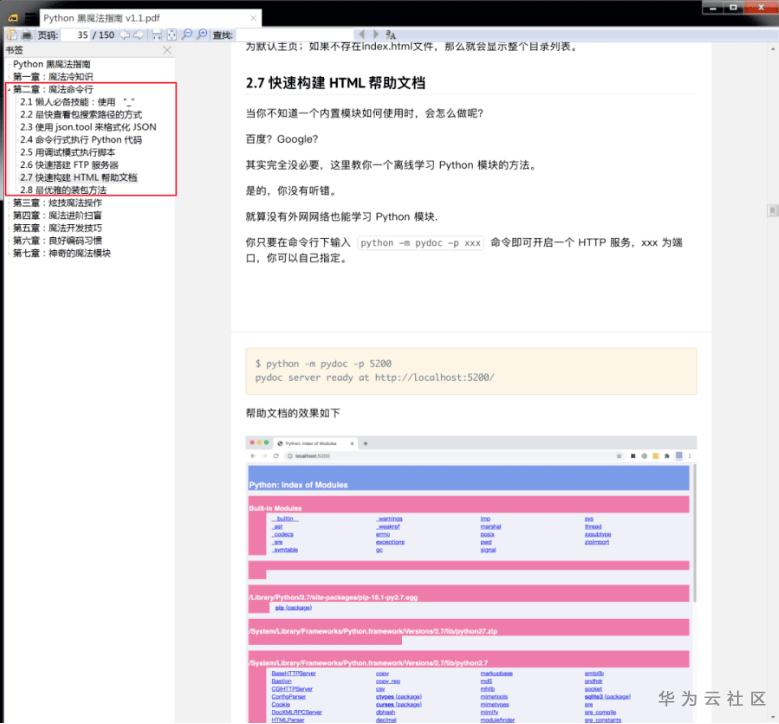Screen dimensions: 779x724
Task: Click the Zoom In magnifier icon
Action: coord(202,34)
